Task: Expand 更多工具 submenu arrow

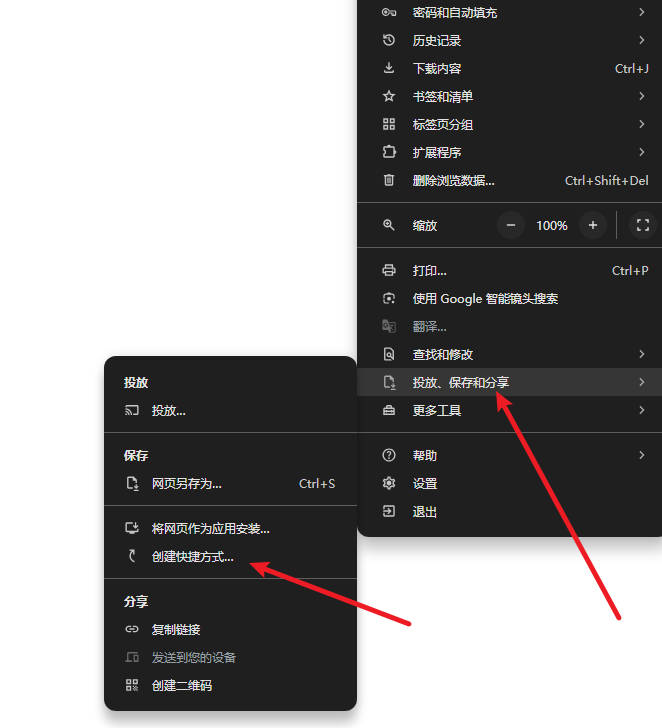Action: click(642, 410)
